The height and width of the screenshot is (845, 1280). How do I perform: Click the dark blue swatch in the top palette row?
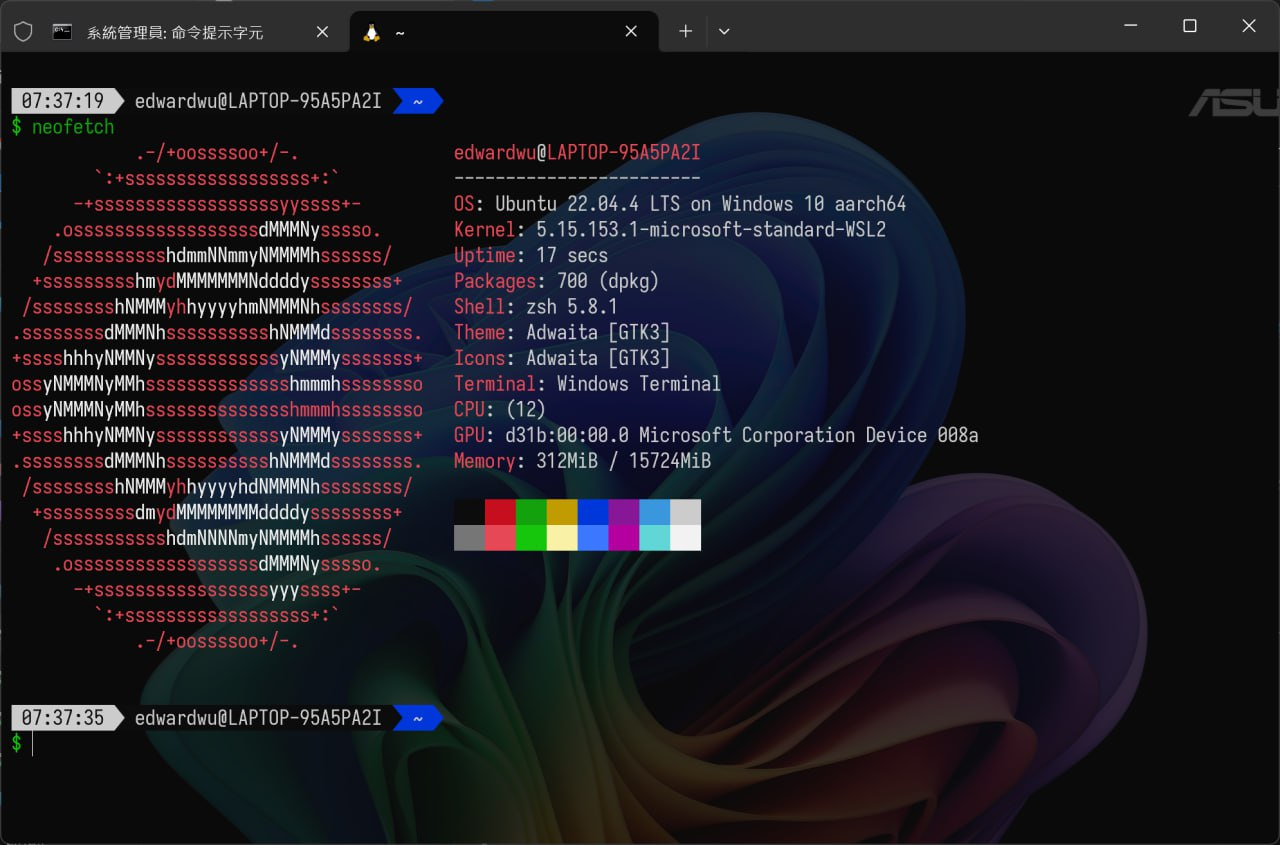pyautogui.click(x=593, y=512)
